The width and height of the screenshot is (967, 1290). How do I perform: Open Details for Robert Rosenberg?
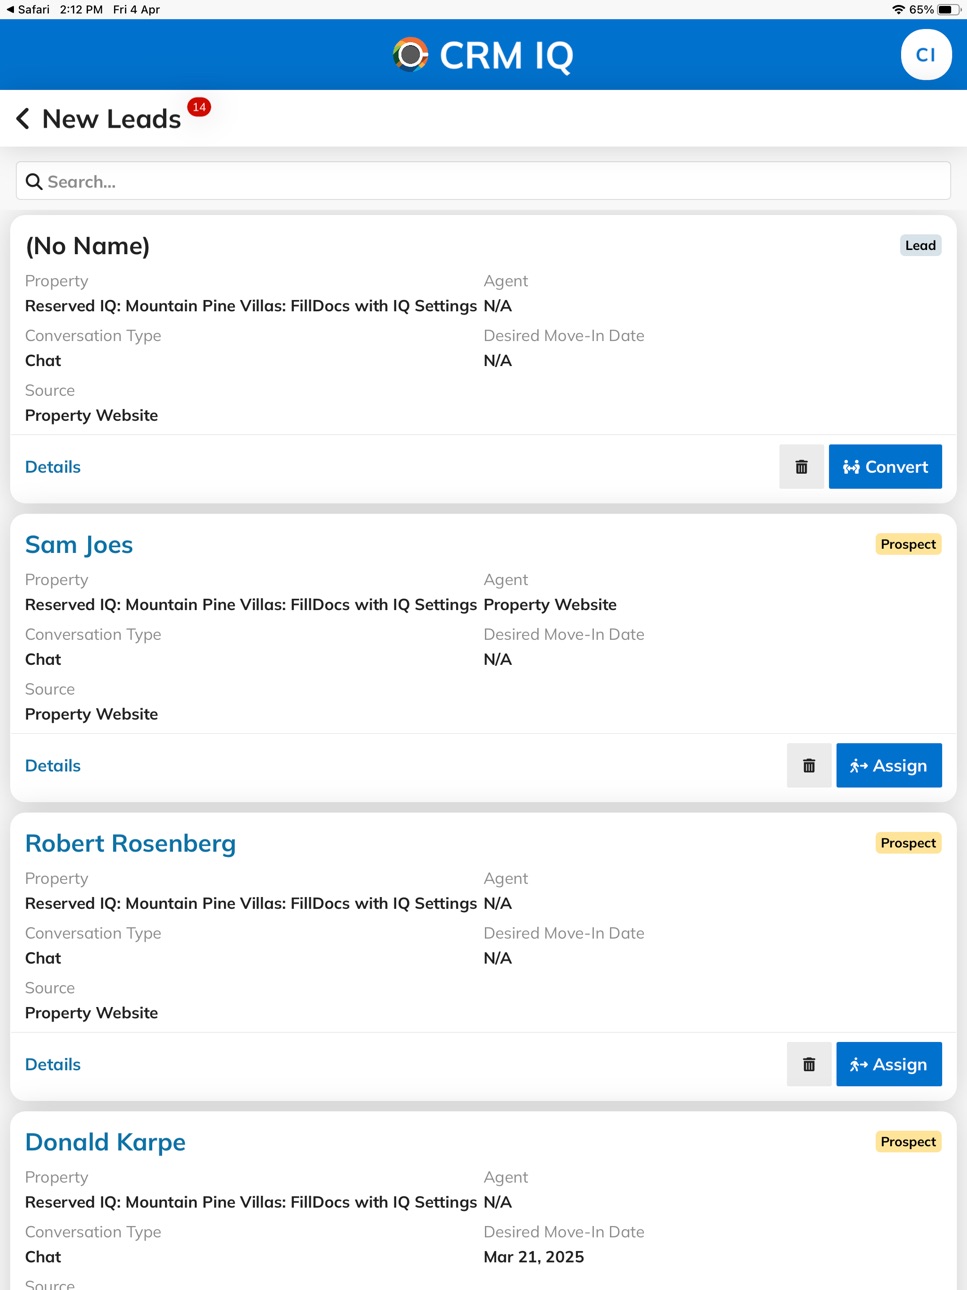[x=53, y=1065]
